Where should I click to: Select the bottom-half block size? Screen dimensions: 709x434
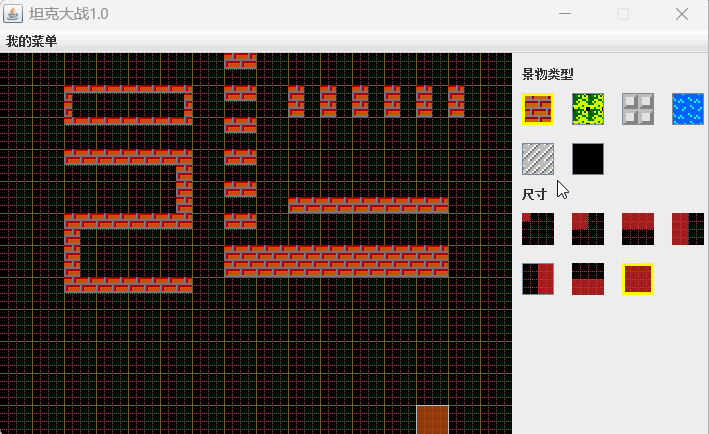point(588,279)
